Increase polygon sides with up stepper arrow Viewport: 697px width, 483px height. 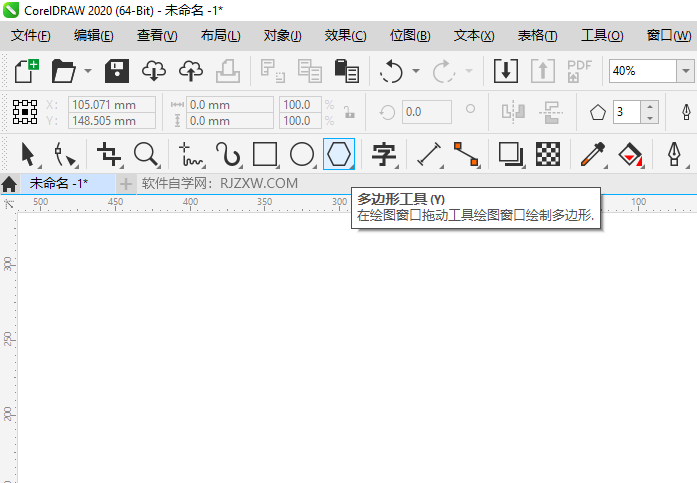[x=650, y=106]
